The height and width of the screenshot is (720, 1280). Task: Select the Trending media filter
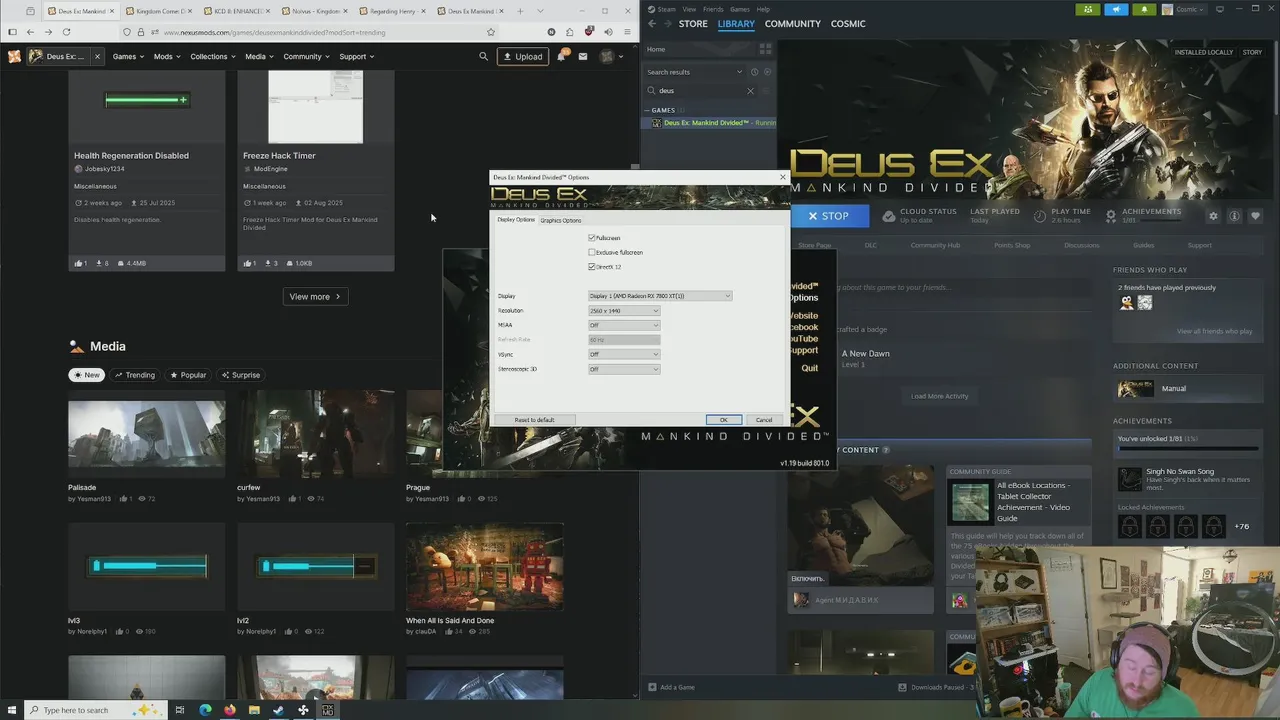(135, 375)
